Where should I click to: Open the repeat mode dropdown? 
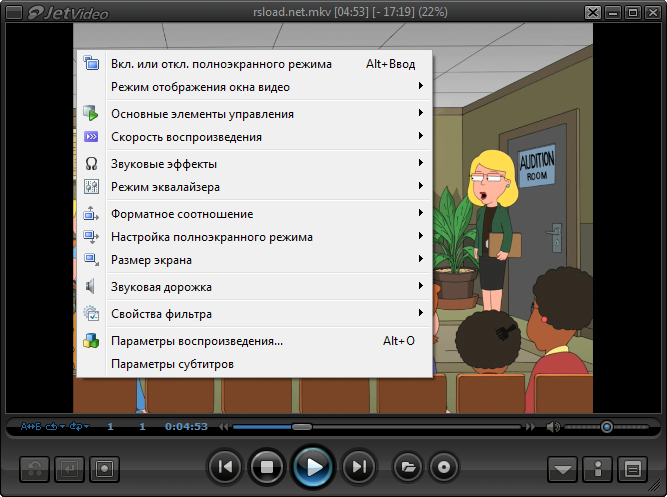(55, 426)
